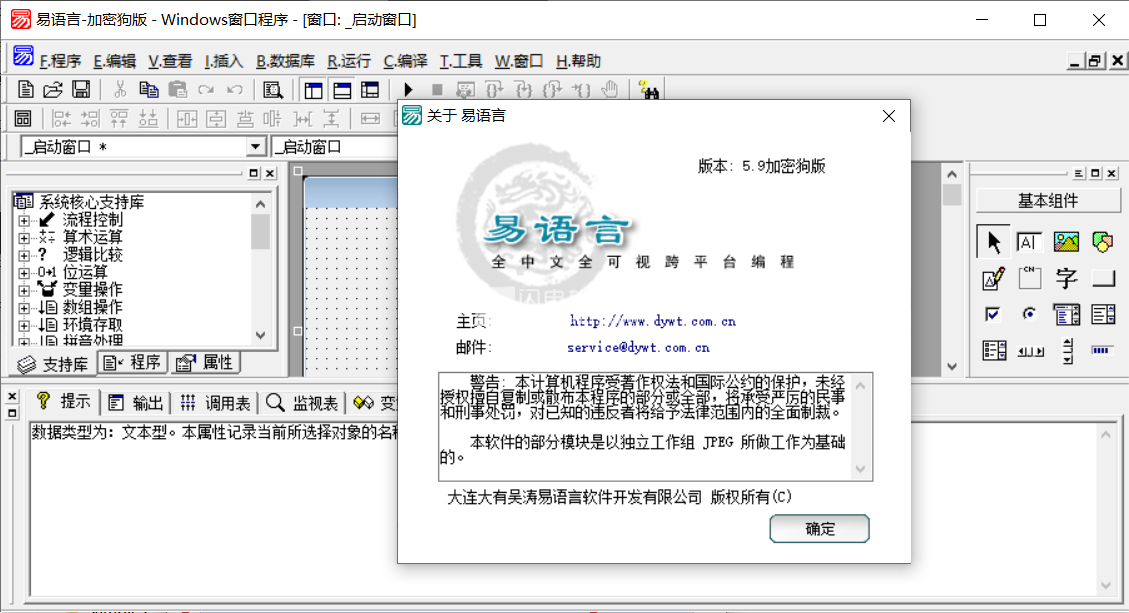Open the I.插入 menu
Viewport: 1129px width, 613px height.
click(x=223, y=62)
